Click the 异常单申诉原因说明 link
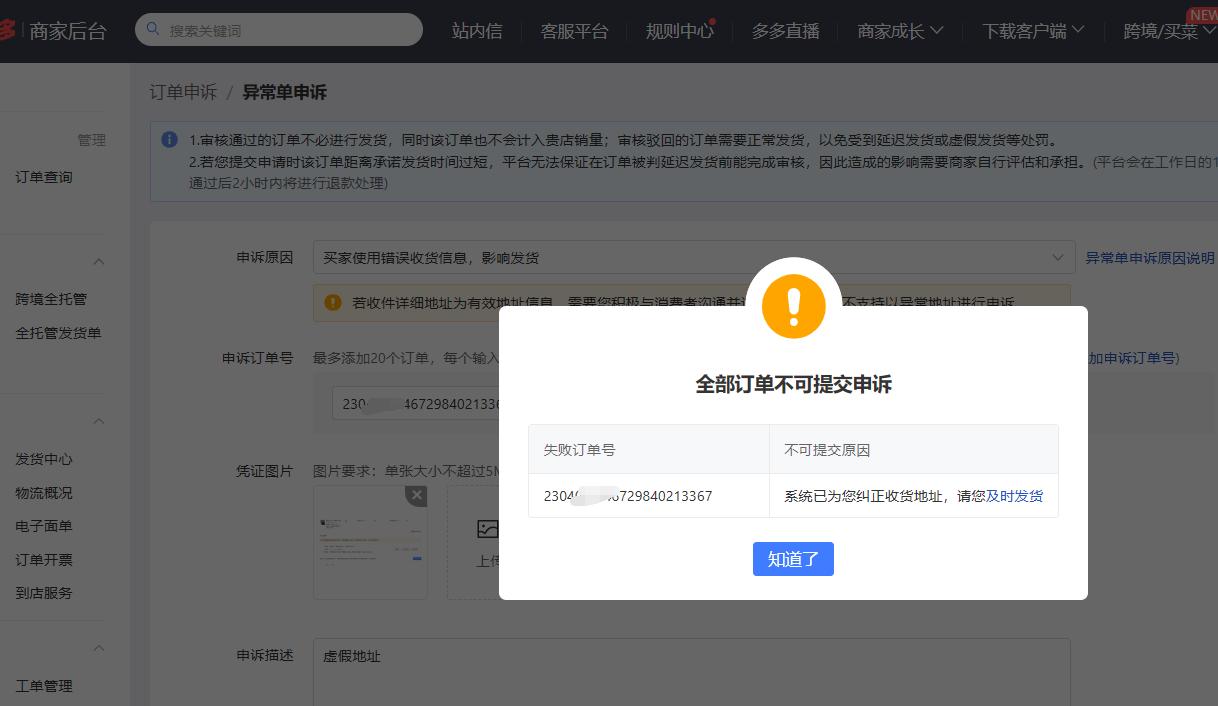The image size is (1218, 706). (x=1150, y=257)
